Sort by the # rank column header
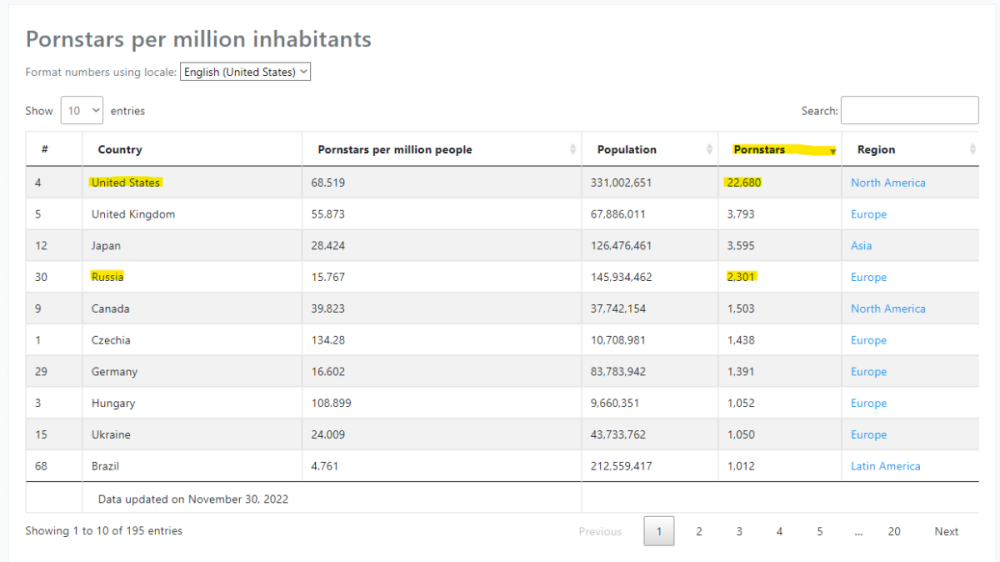 (45, 150)
